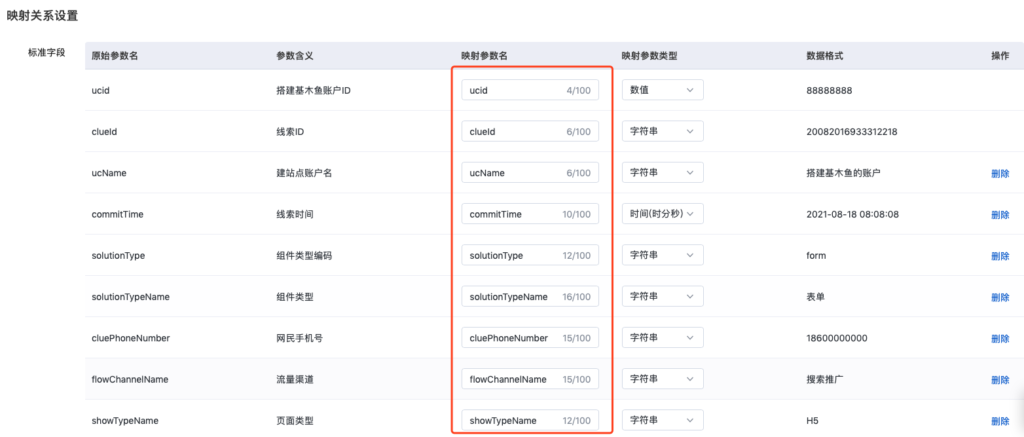Click 删除 for the cluePhoneNumber row
1024x437 pixels.
coord(999,338)
